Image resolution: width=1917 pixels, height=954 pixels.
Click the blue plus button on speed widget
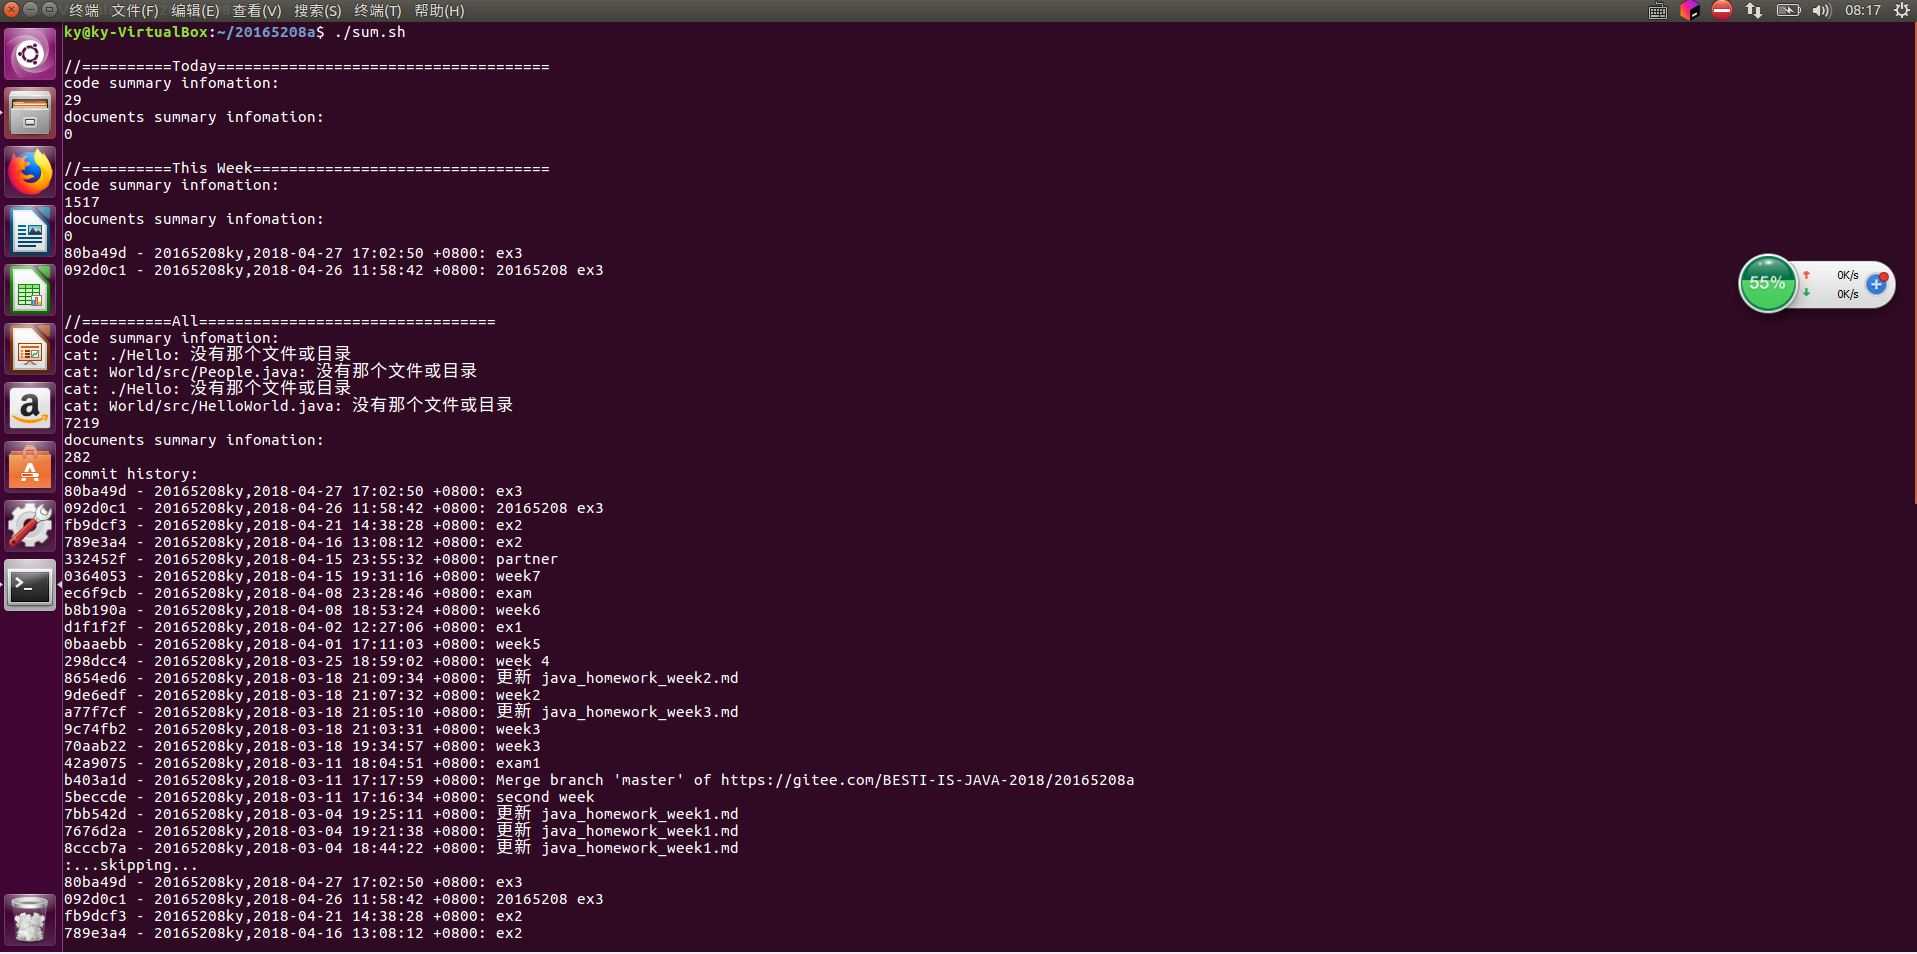(x=1876, y=284)
